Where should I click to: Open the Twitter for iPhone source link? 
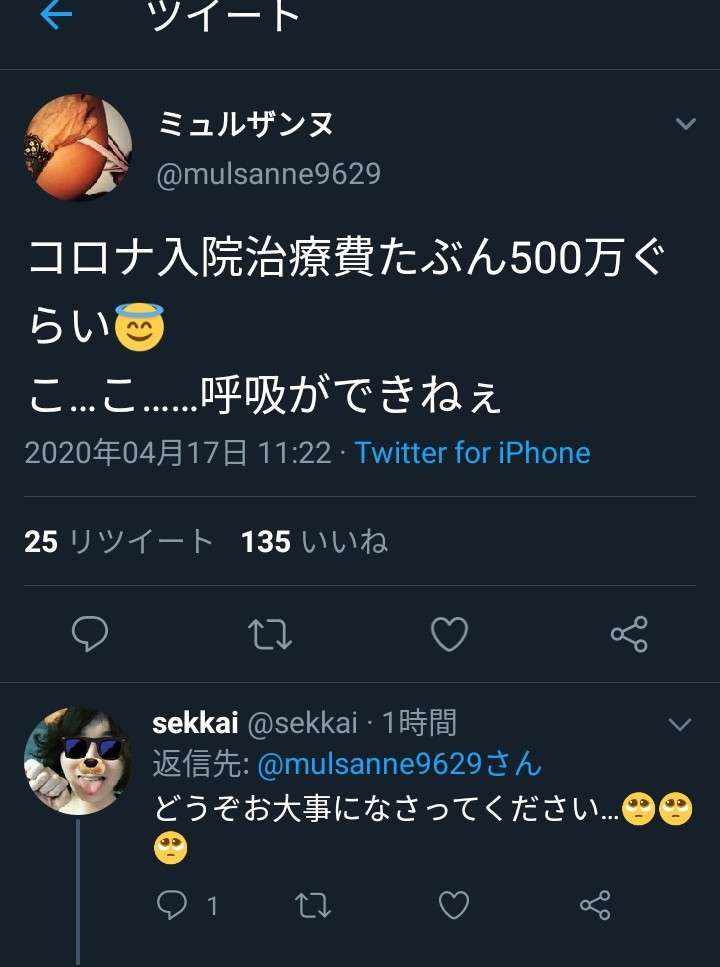(472, 453)
